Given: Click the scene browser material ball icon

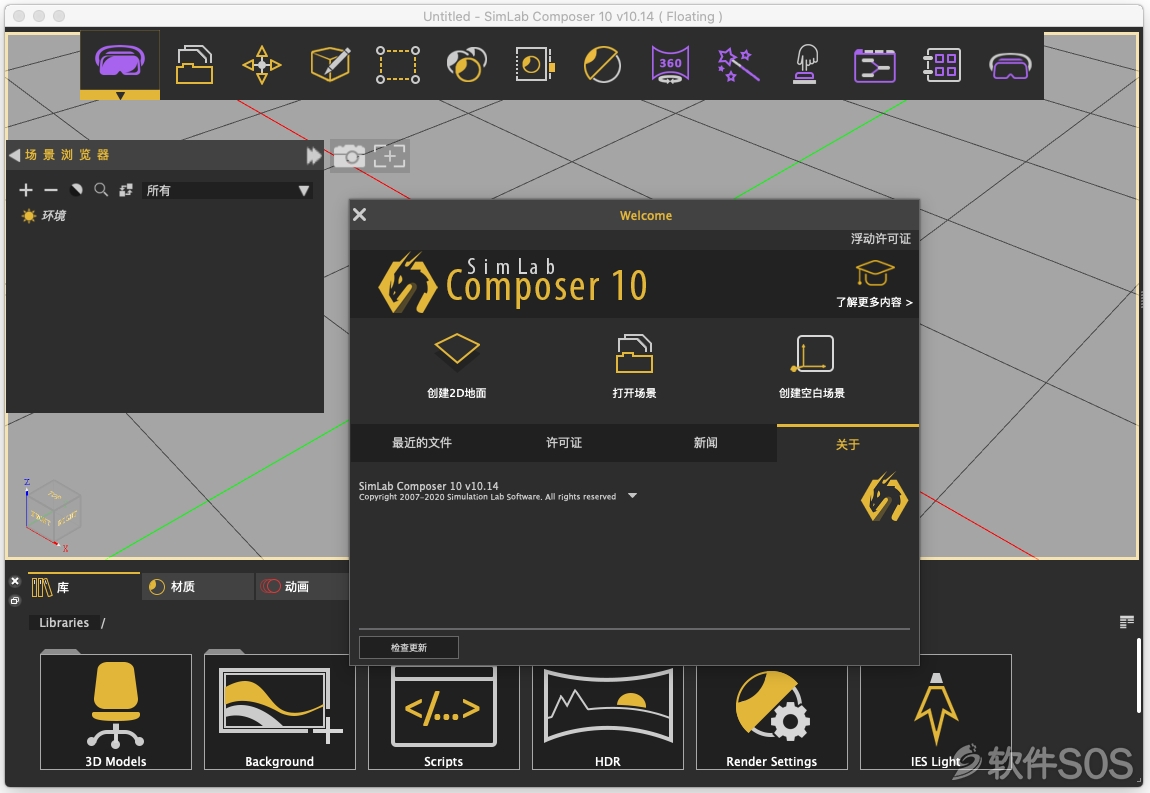Looking at the screenshot, I should (76, 190).
